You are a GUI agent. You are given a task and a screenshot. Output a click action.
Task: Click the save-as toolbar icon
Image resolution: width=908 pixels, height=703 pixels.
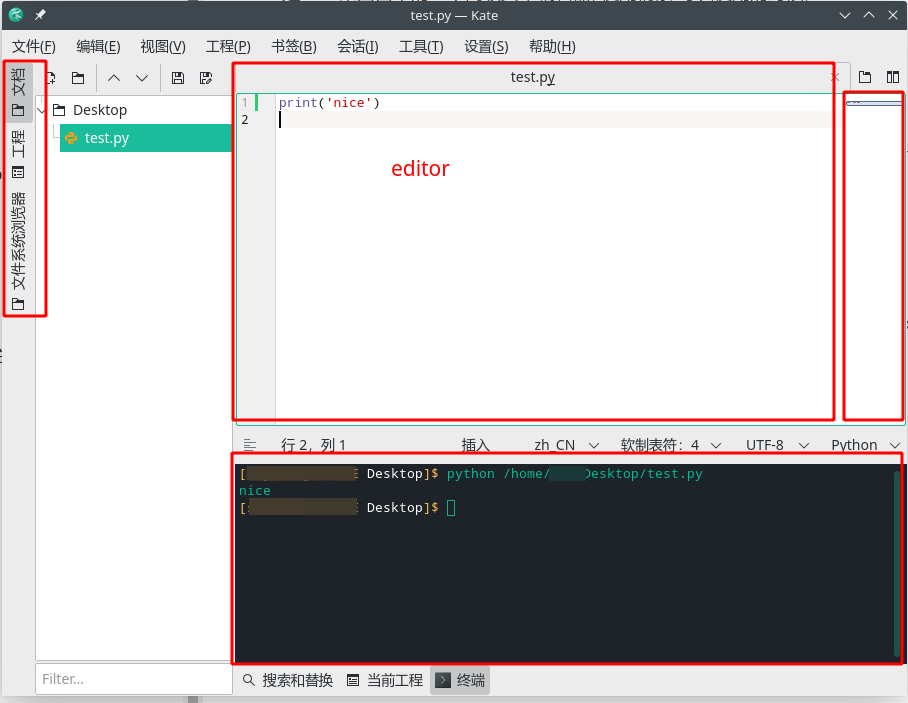pos(206,77)
